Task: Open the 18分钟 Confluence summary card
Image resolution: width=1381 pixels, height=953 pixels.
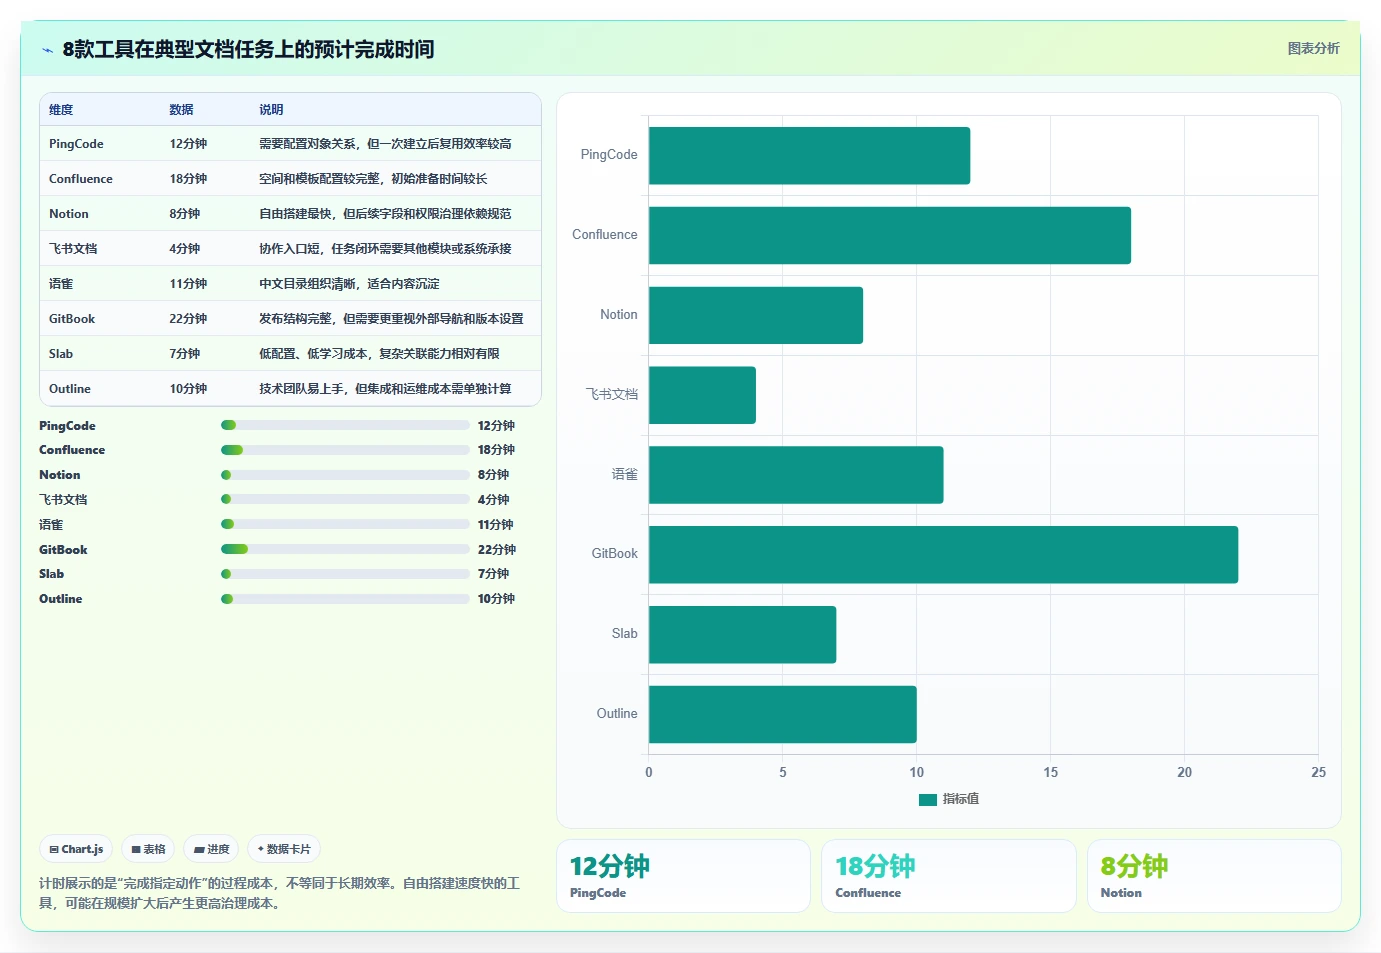Action: coord(948,876)
